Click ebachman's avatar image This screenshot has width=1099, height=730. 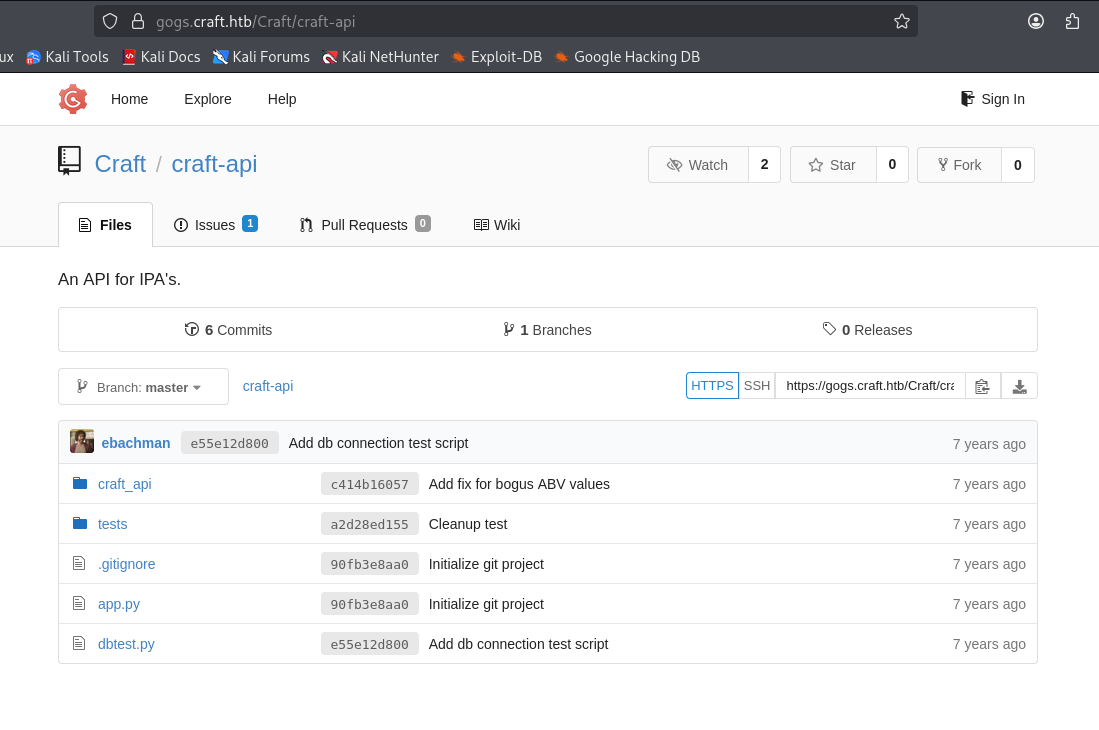pos(82,441)
